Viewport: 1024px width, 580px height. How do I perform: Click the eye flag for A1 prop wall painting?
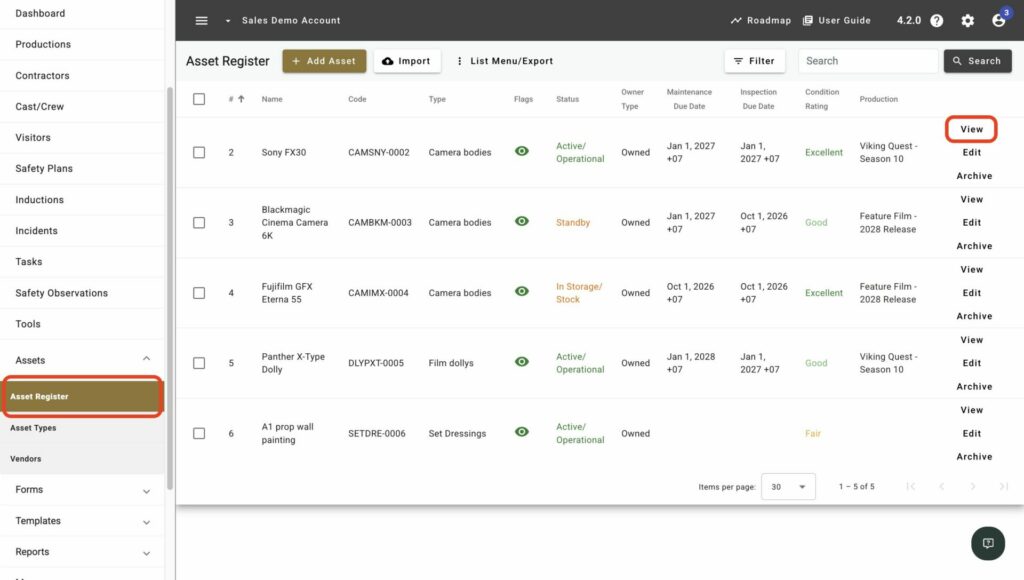[521, 432]
